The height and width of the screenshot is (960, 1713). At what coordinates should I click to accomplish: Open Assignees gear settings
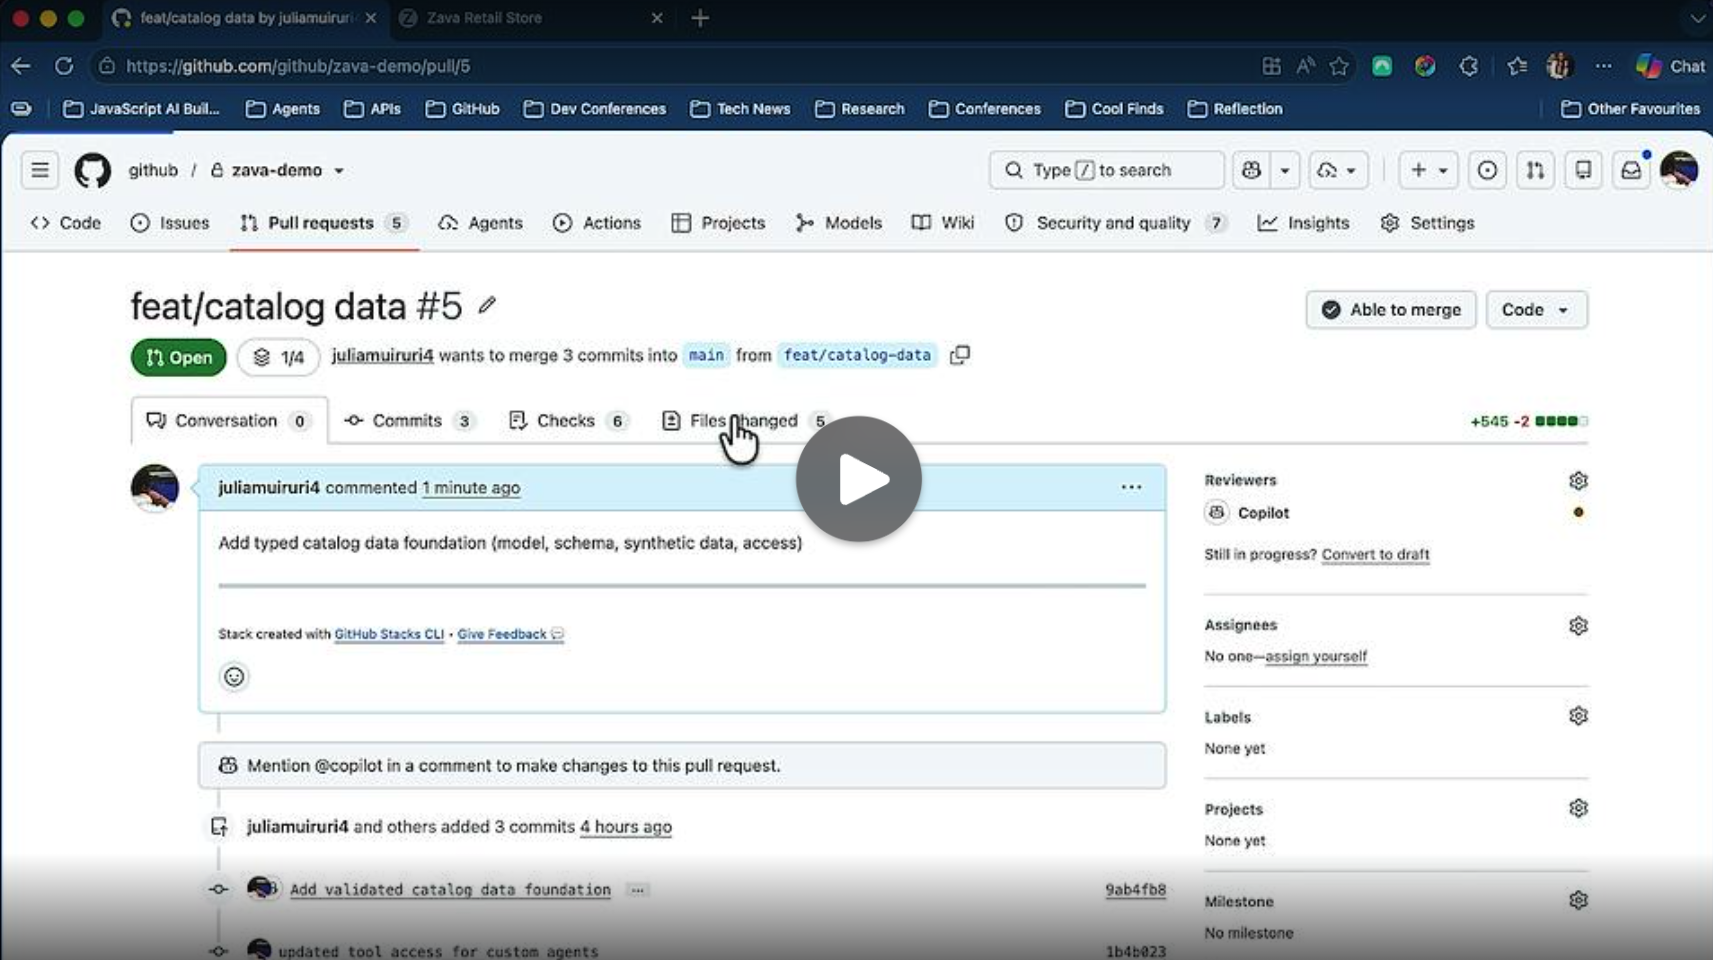1578,626
